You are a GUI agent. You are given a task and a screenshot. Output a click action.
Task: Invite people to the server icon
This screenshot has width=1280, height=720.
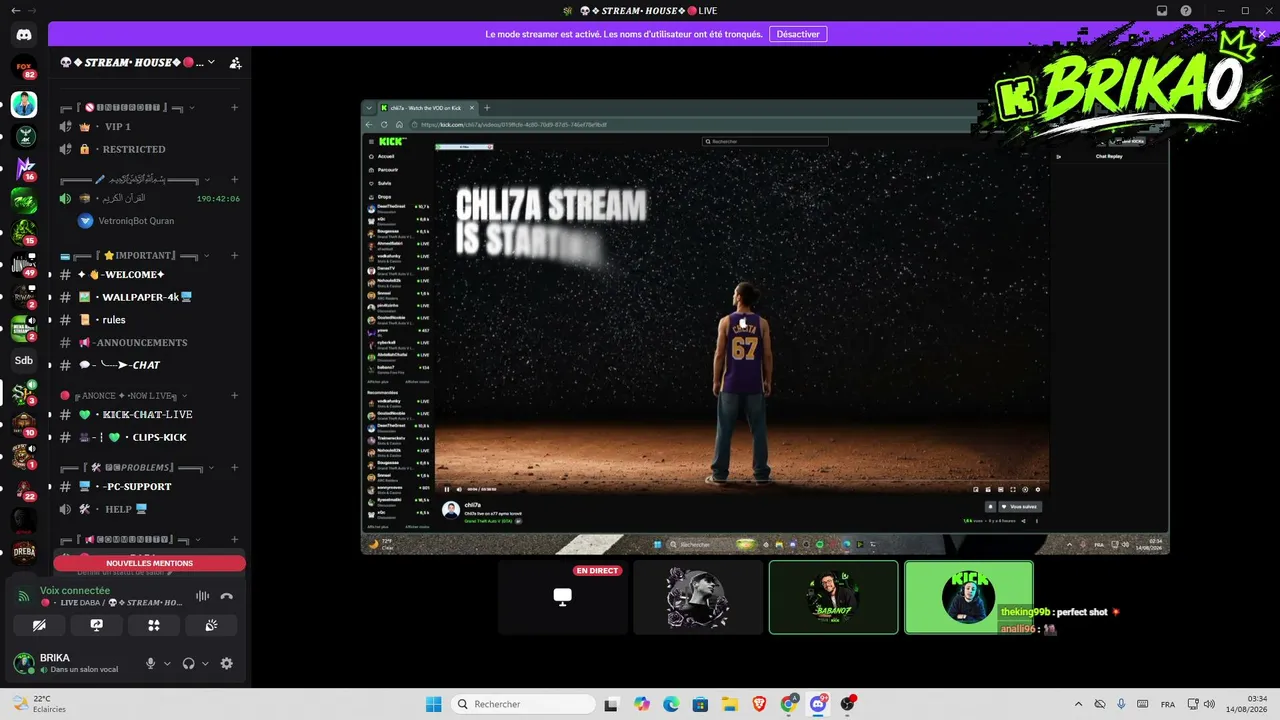tap(235, 62)
